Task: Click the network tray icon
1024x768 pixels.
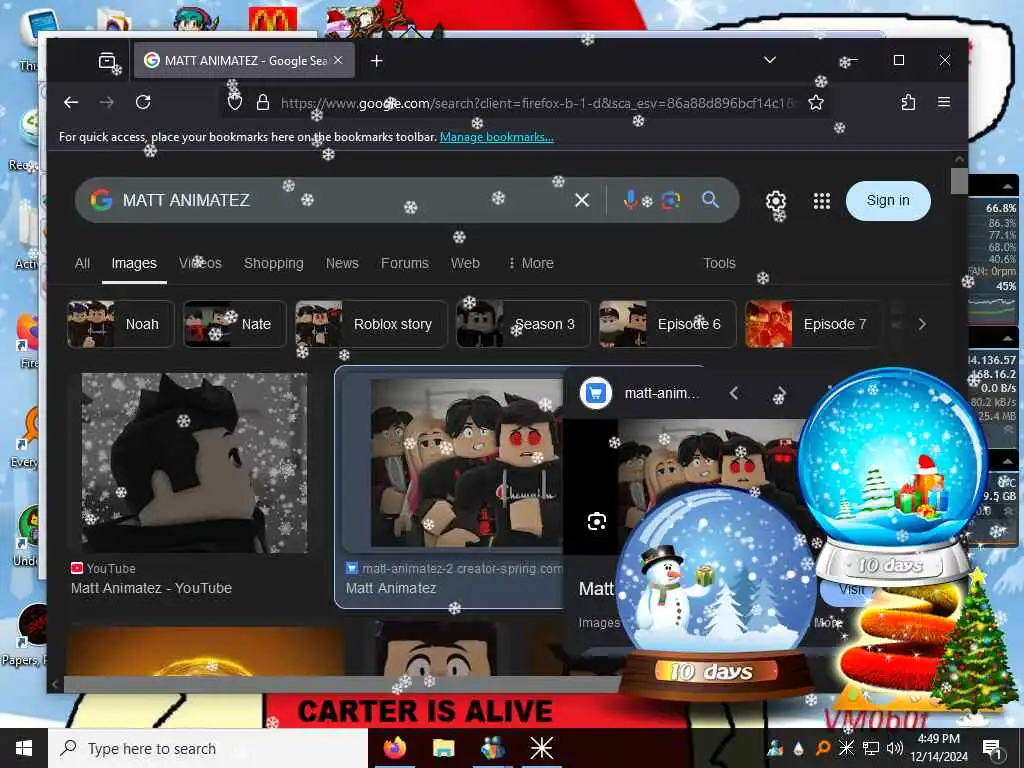Action: point(871,748)
